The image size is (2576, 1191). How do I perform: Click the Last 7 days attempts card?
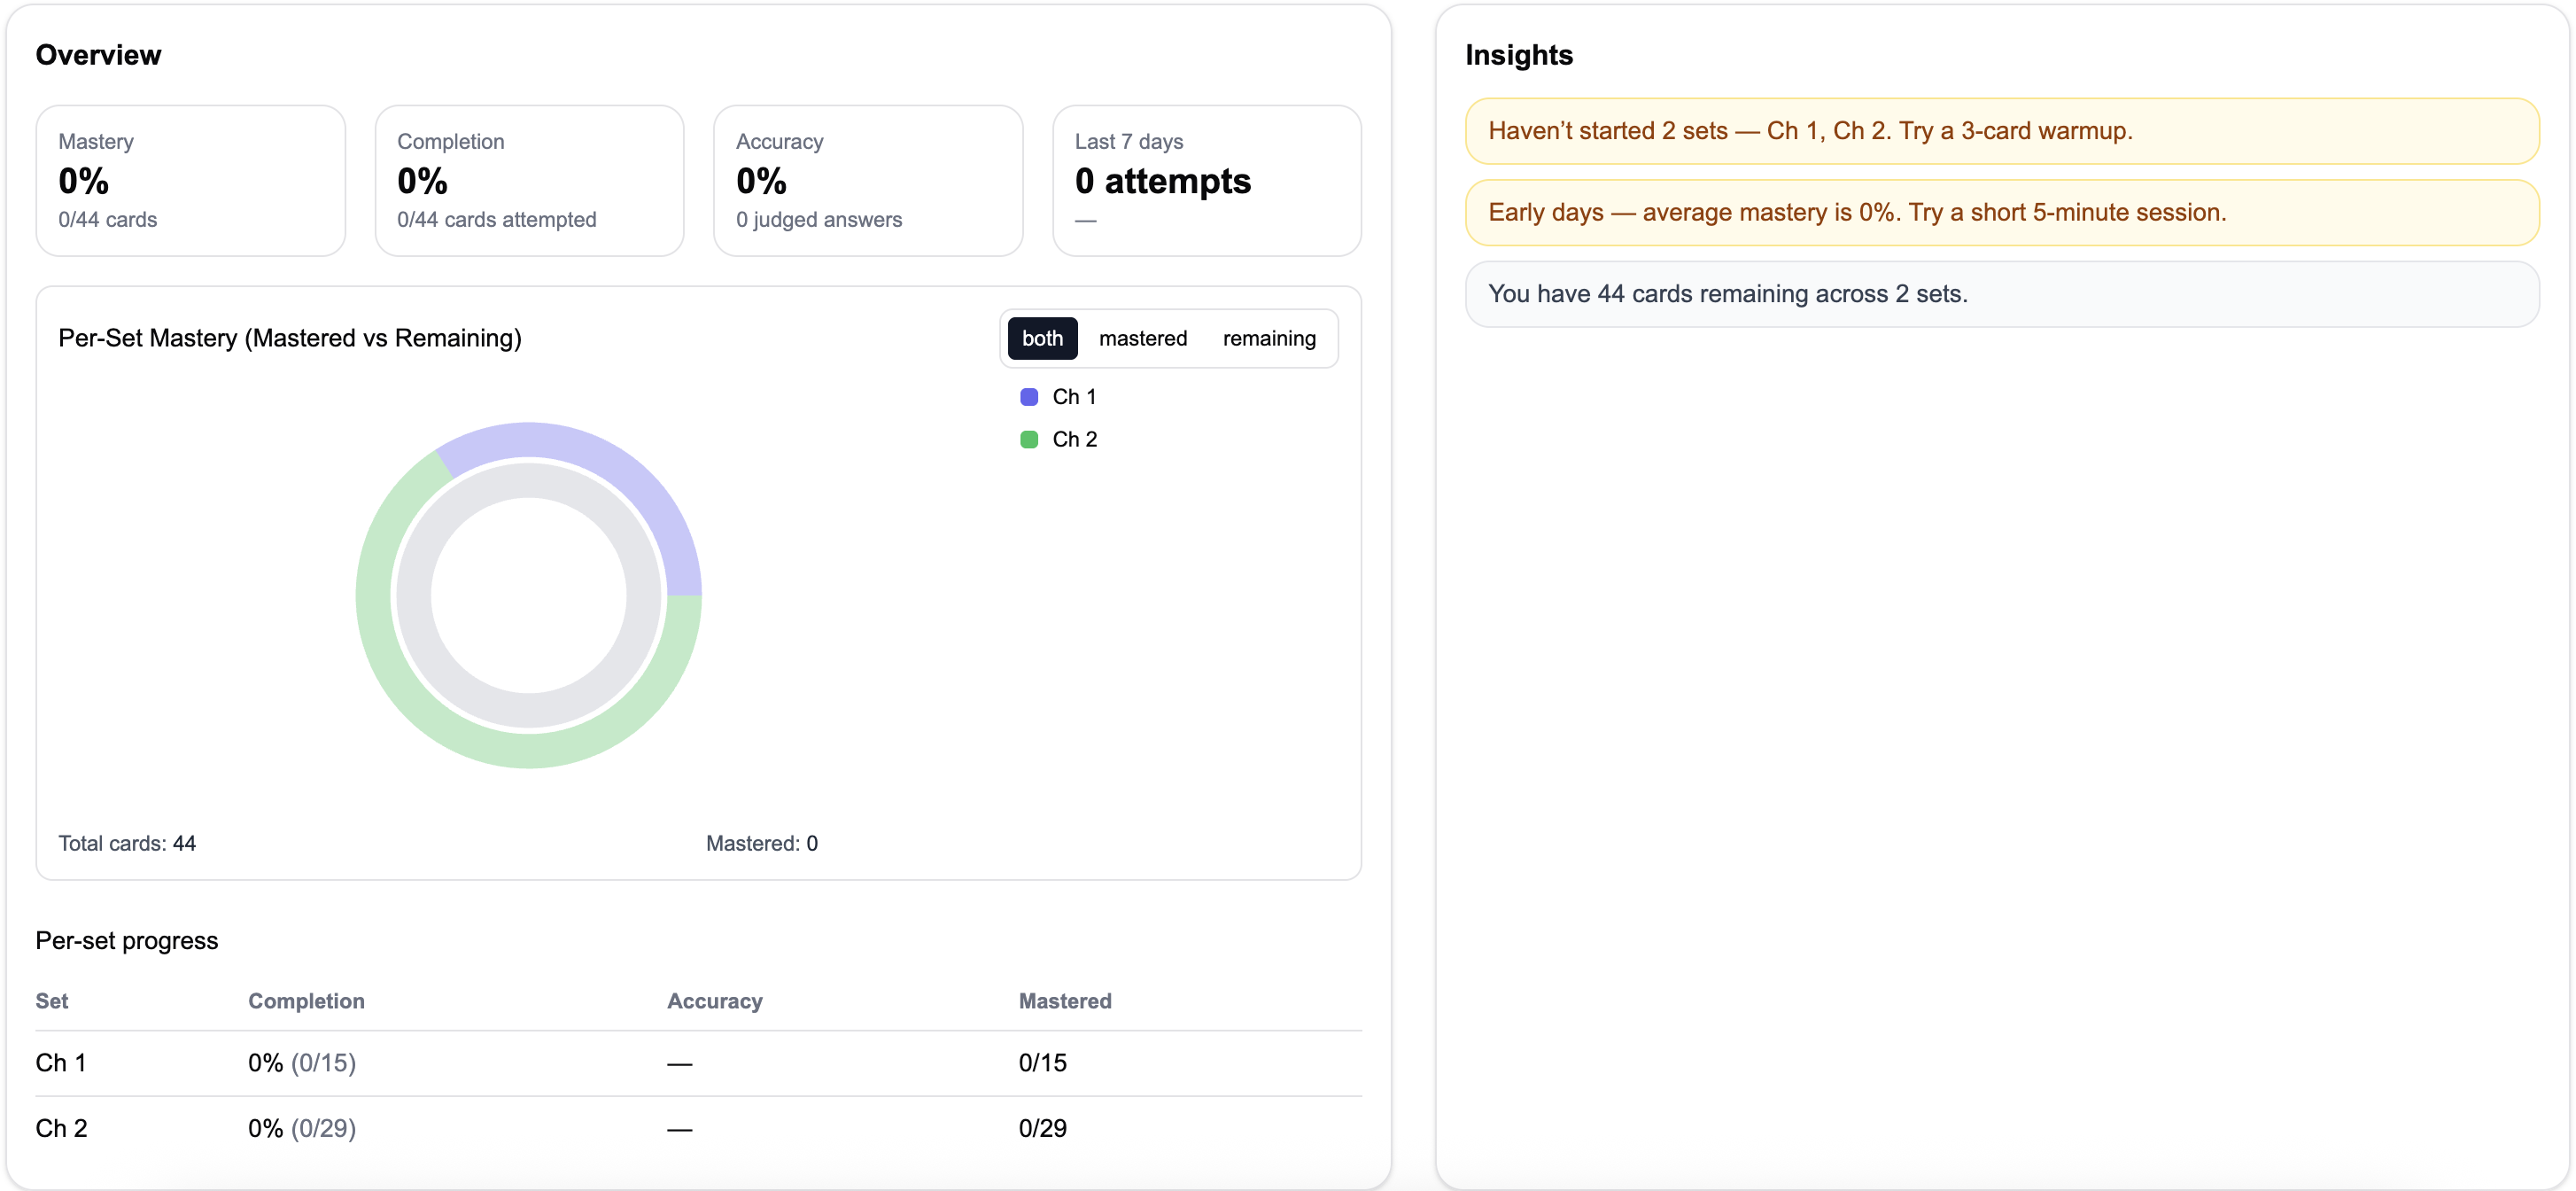click(x=1206, y=180)
